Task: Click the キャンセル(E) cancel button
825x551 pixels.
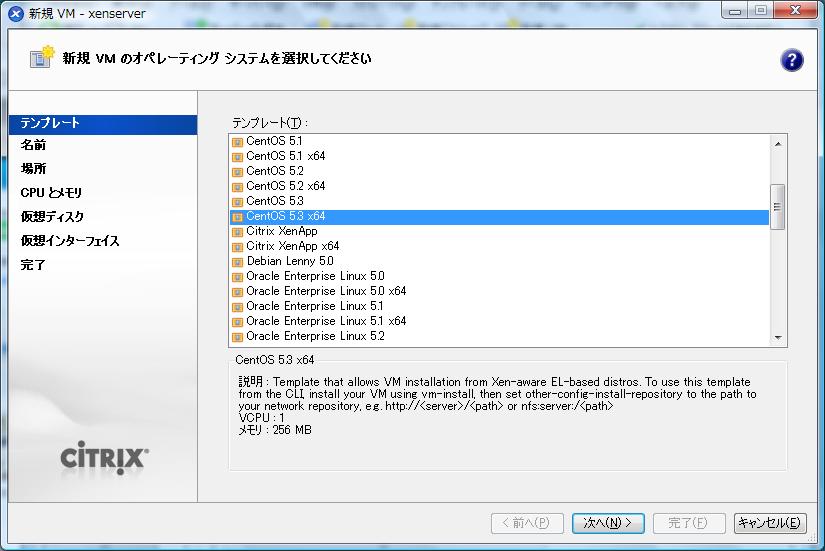Action: click(770, 523)
